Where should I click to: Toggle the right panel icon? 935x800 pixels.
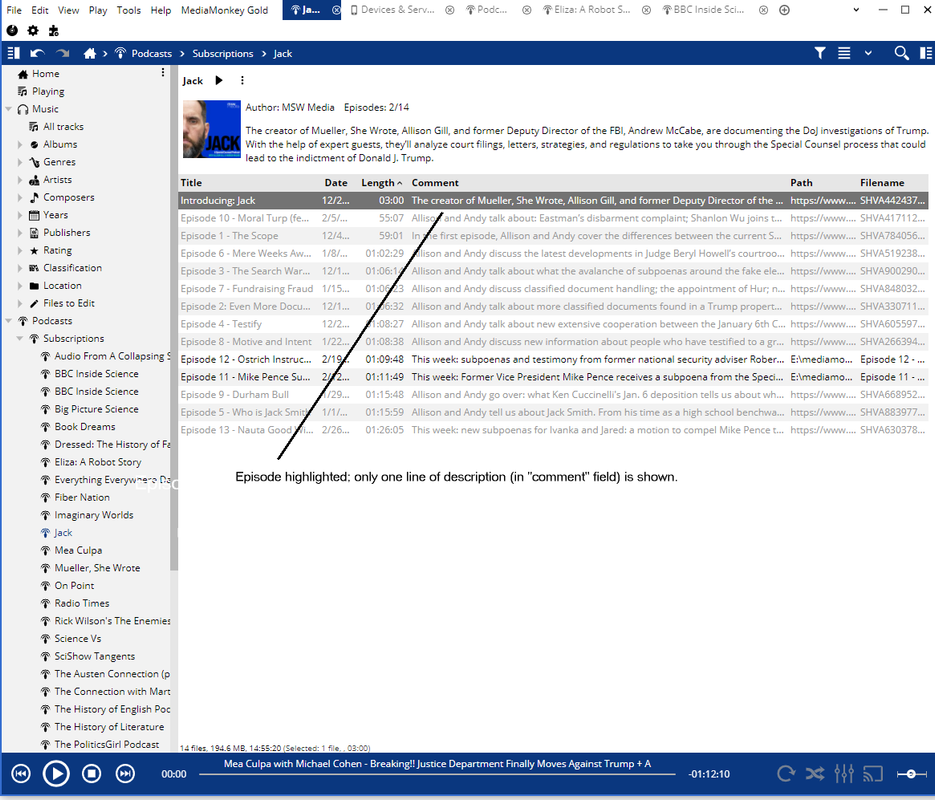[x=926, y=53]
